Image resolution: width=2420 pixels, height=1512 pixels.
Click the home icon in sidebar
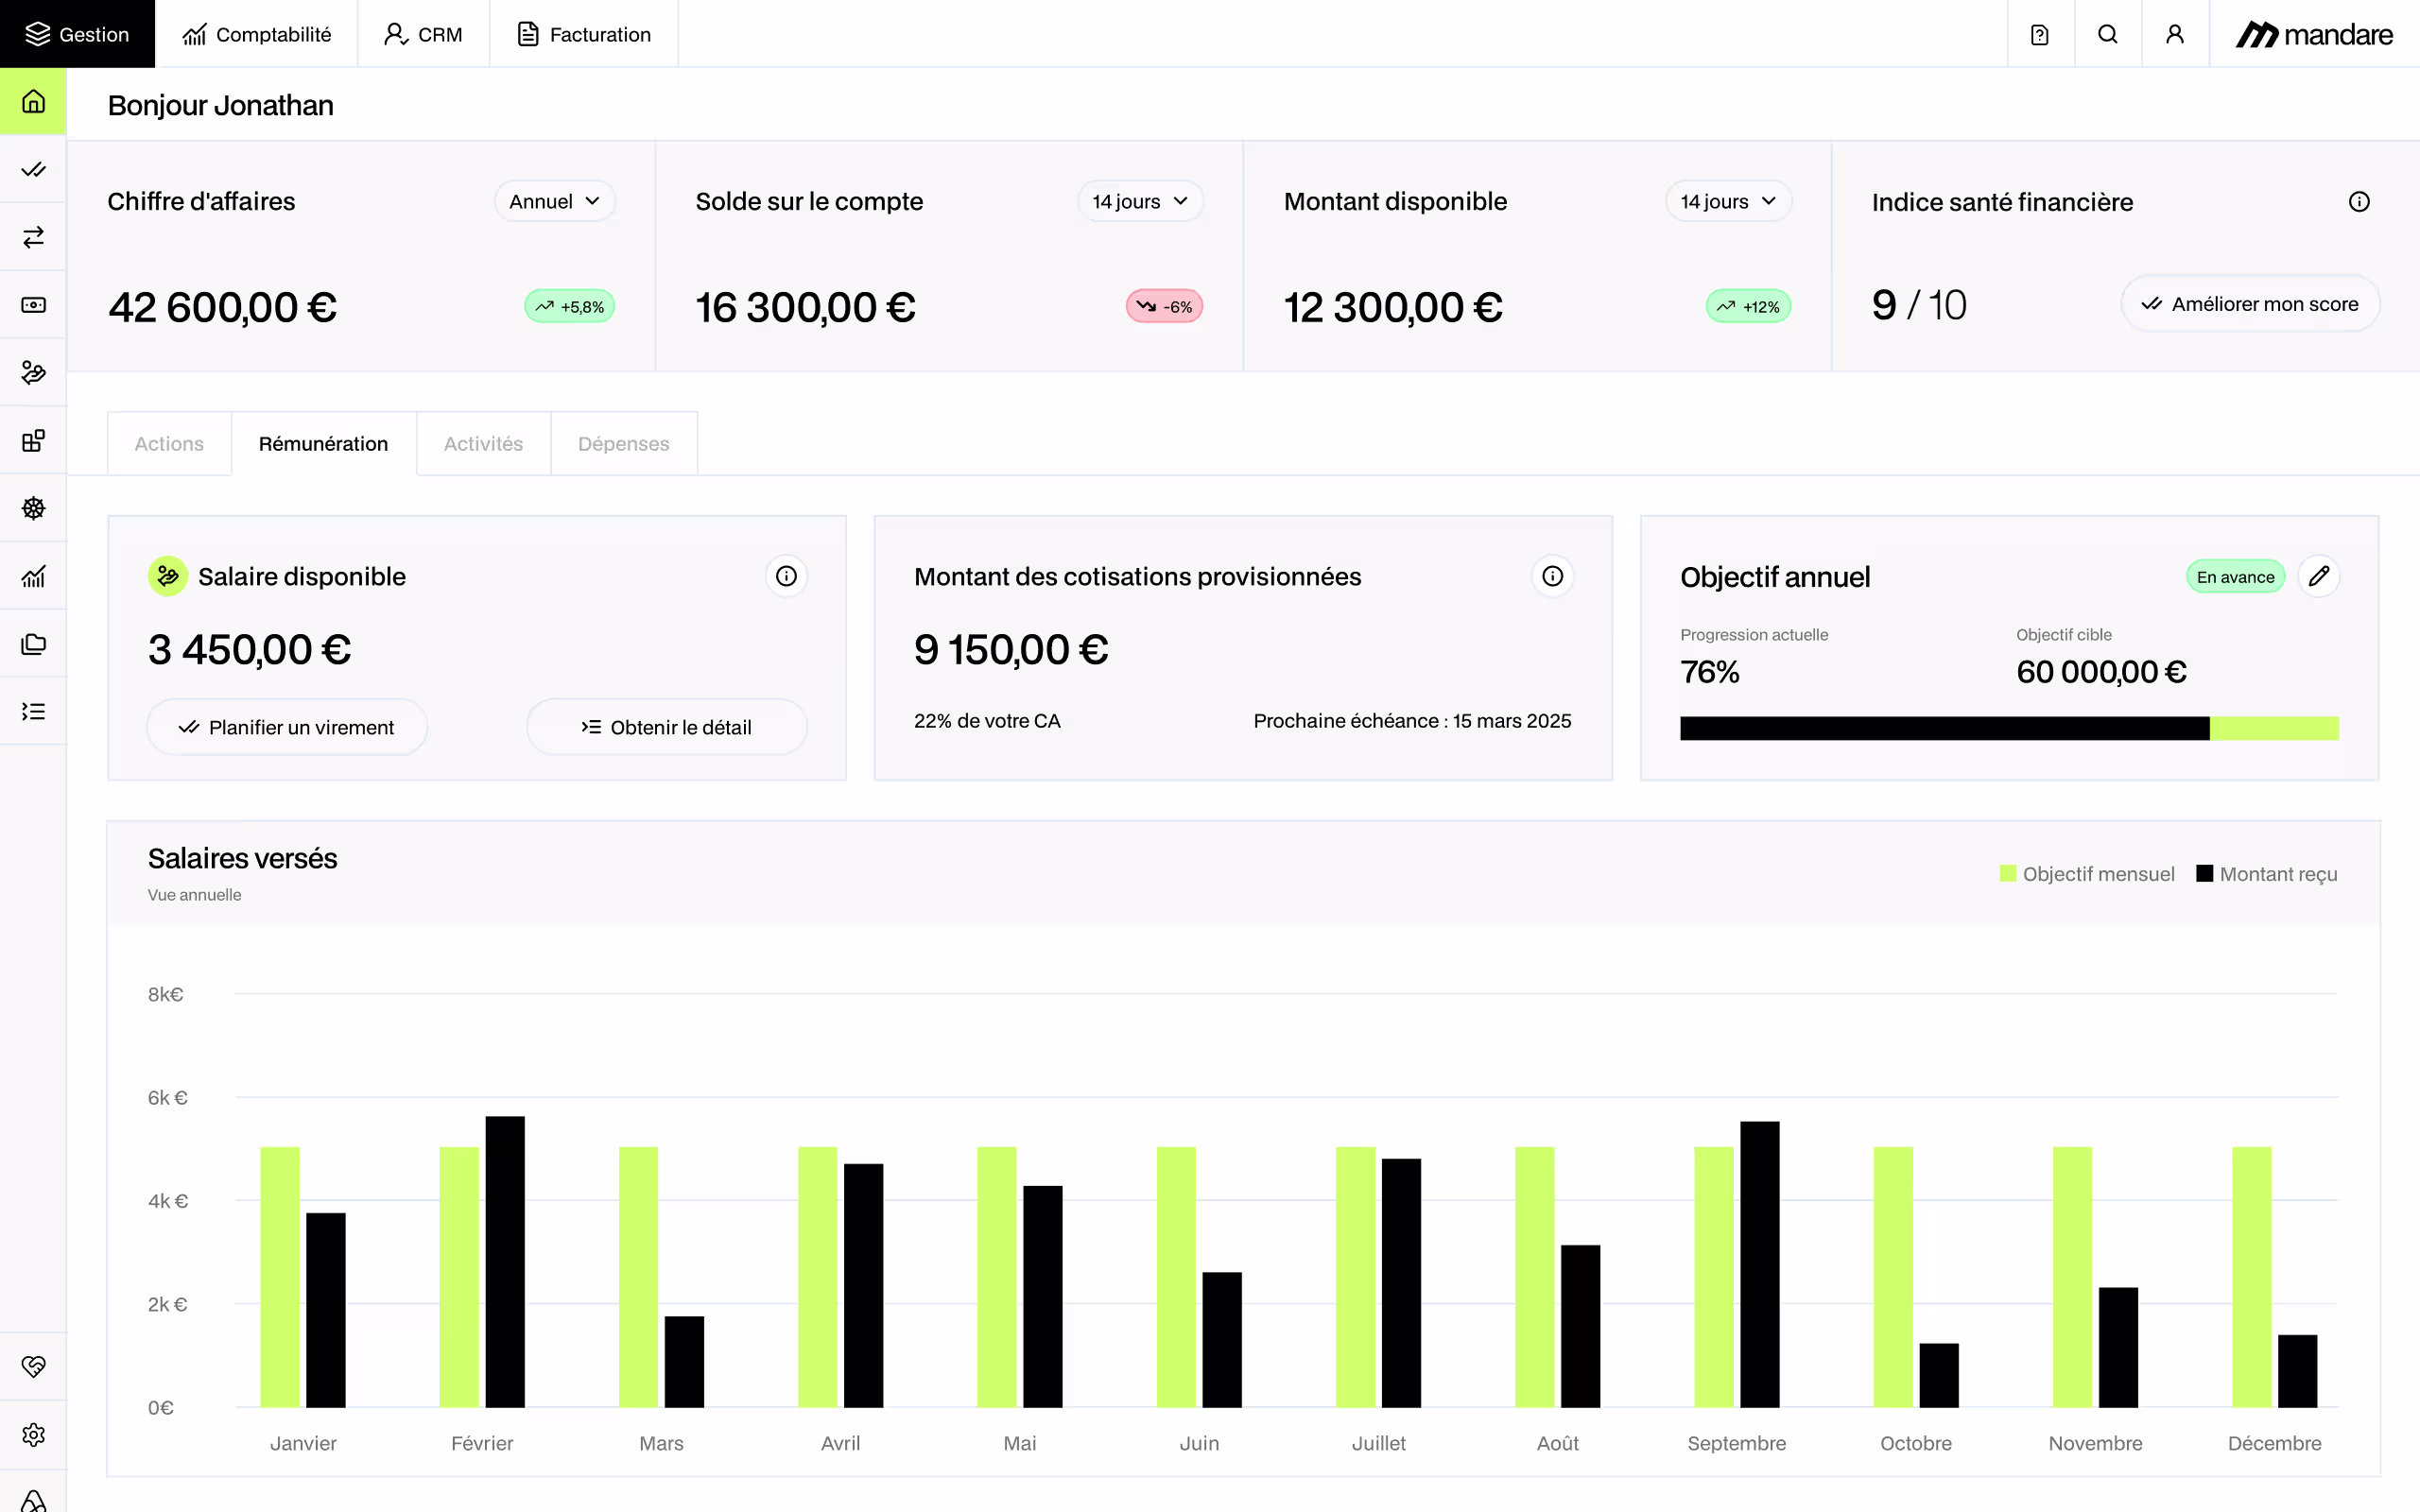(33, 101)
